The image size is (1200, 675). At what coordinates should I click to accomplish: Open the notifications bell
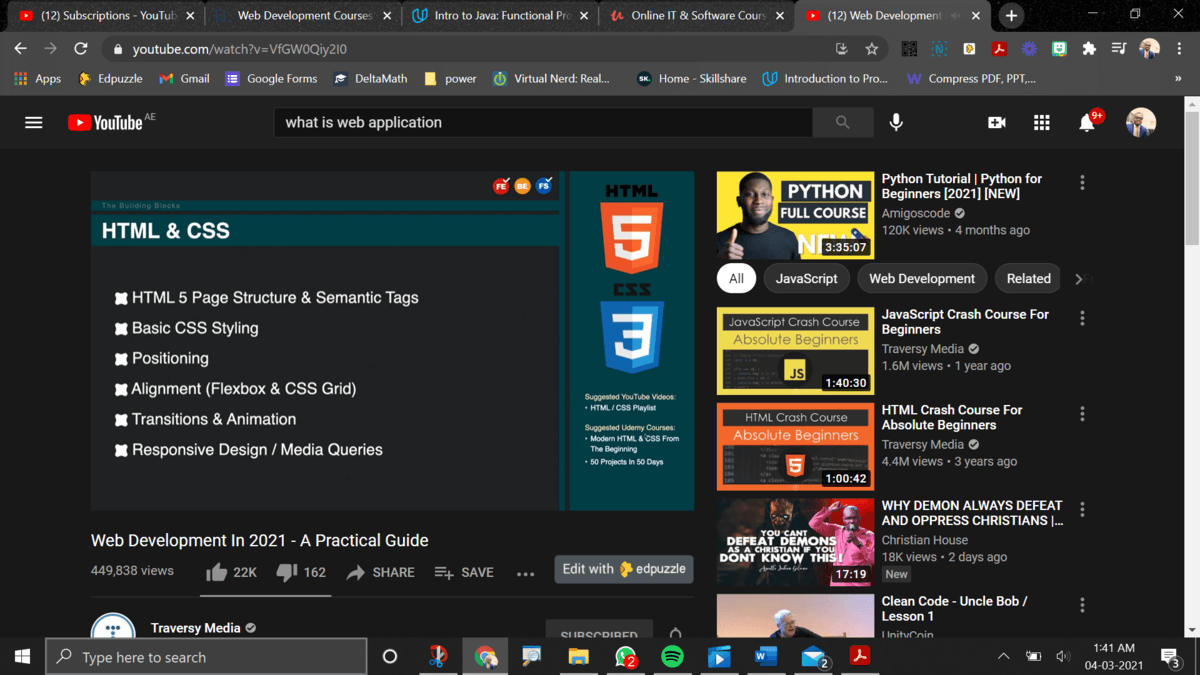click(x=1087, y=122)
